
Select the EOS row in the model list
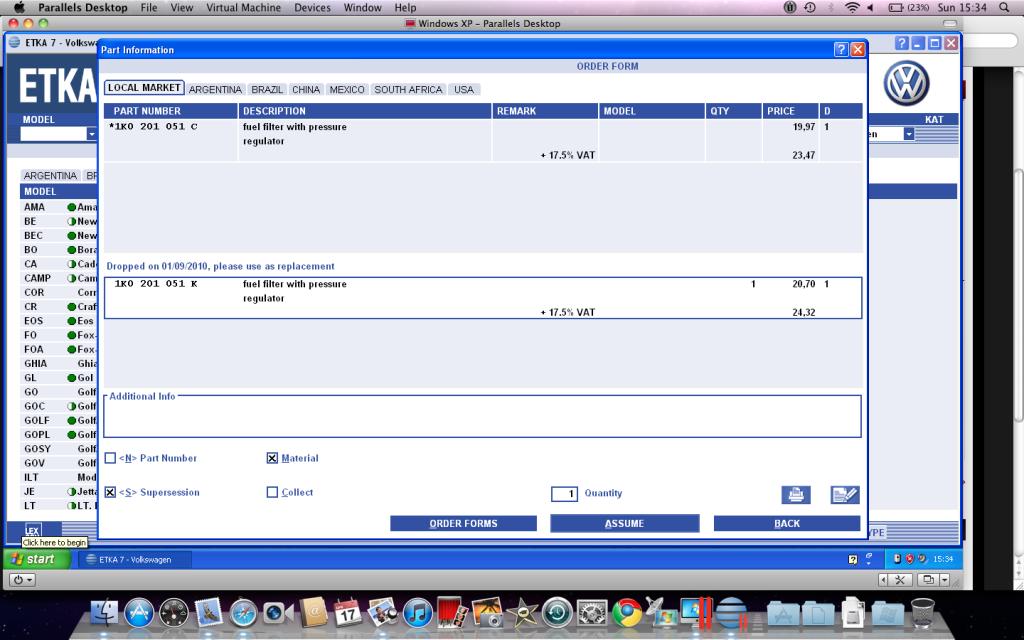[60, 321]
